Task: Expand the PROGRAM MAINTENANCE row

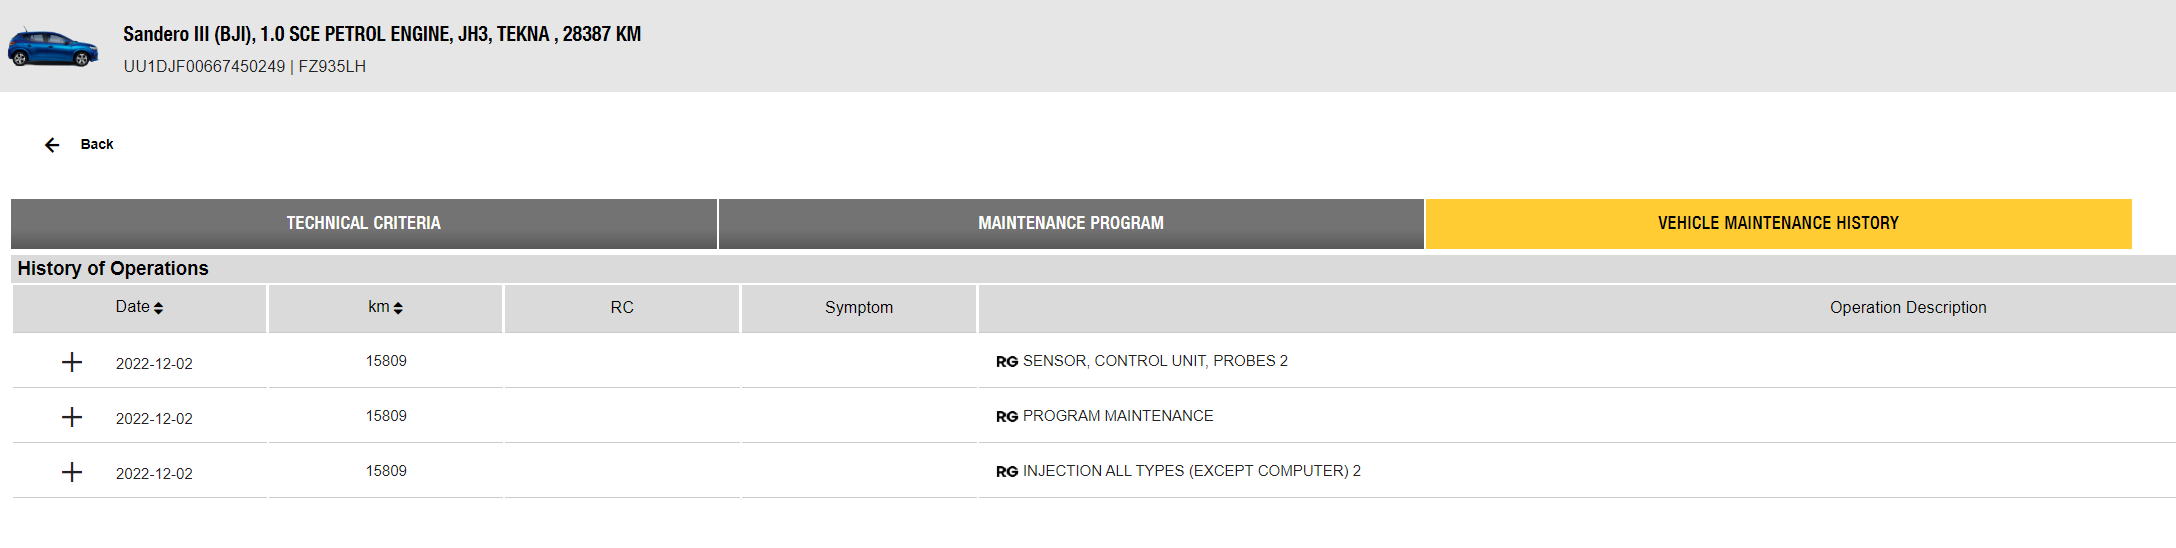Action: pyautogui.click(x=72, y=417)
